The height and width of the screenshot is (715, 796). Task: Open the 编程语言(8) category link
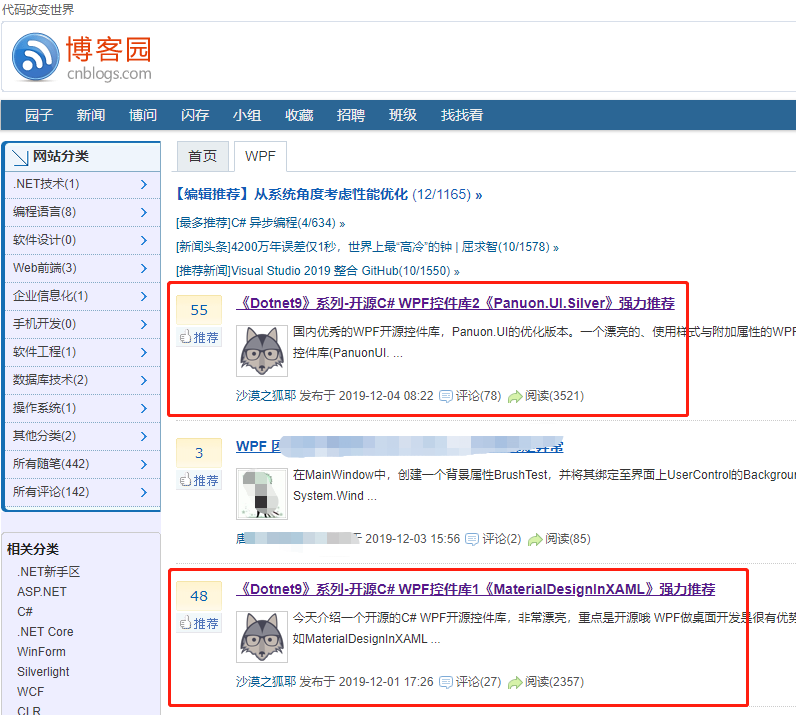pos(44,212)
